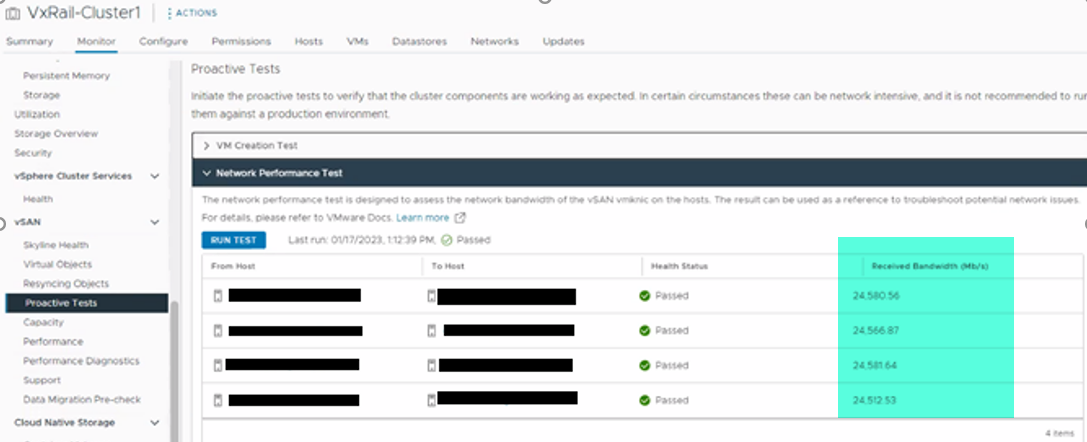1087x442 pixels.
Task: Select Persistent Memory in sidebar
Action: (67, 76)
